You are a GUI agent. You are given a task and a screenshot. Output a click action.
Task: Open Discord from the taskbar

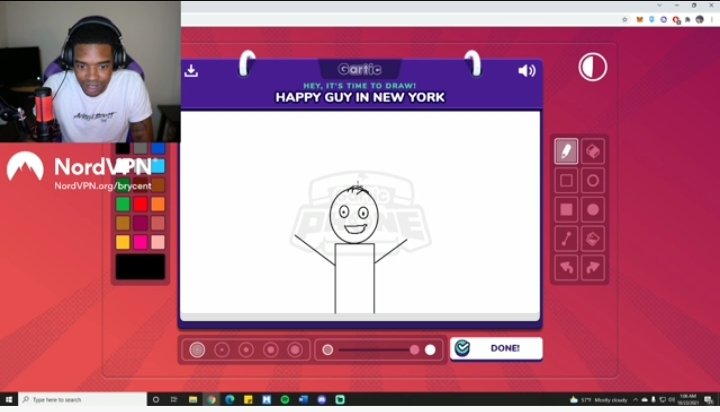321,400
